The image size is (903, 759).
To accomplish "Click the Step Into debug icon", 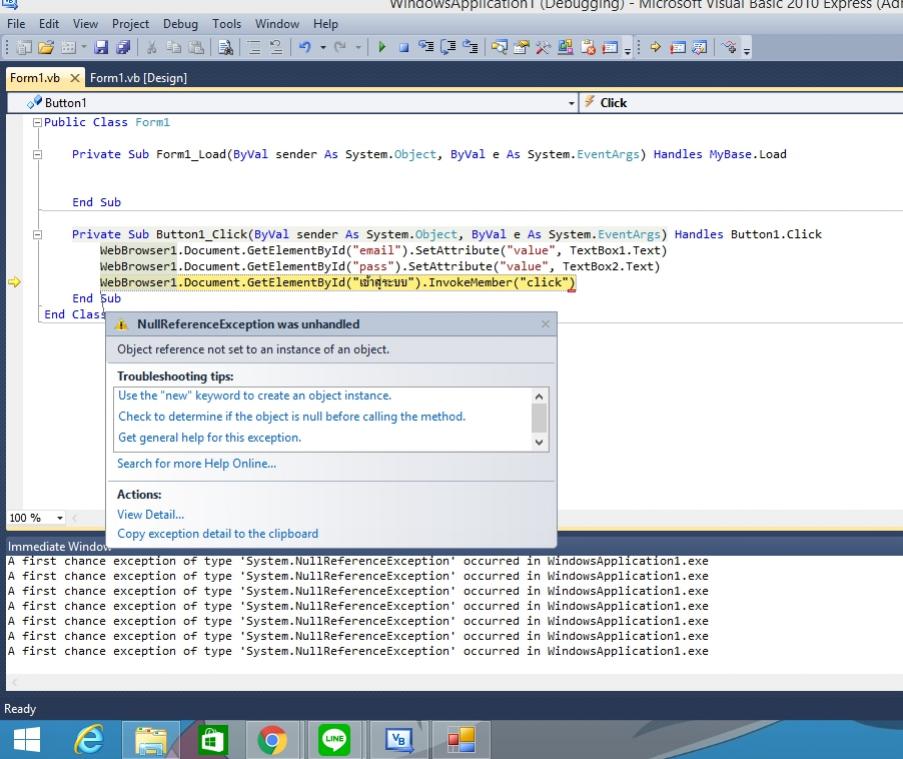I will 426,47.
